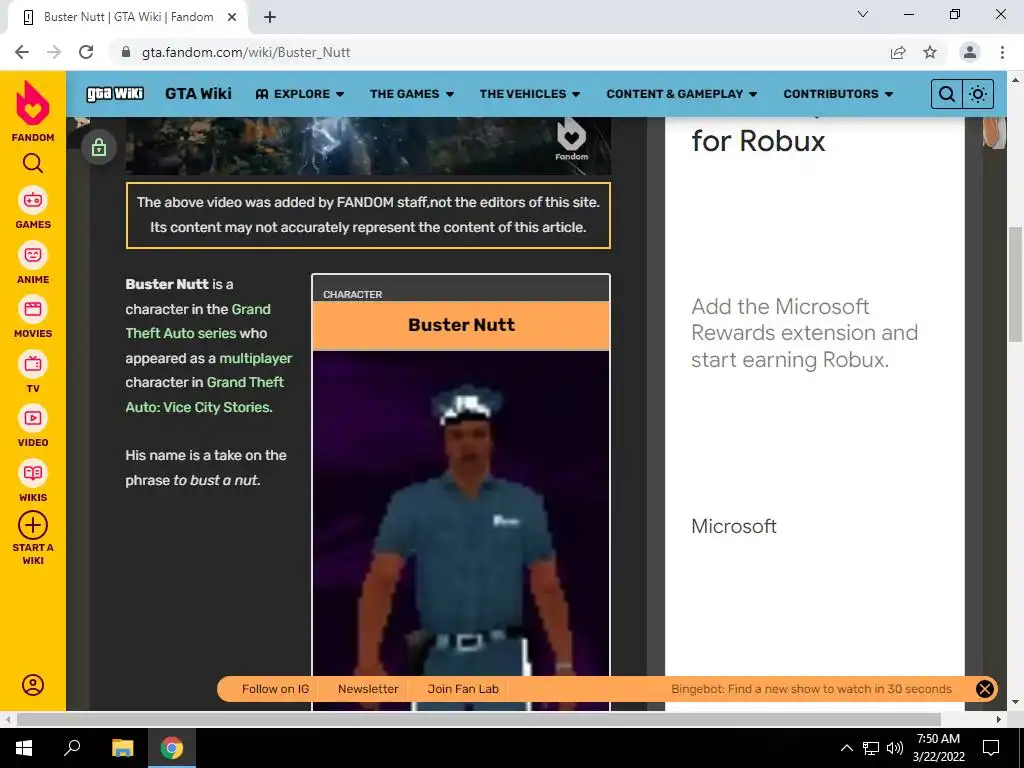The width and height of the screenshot is (1024, 768).
Task: Reload the page in Chrome
Action: tap(86, 52)
